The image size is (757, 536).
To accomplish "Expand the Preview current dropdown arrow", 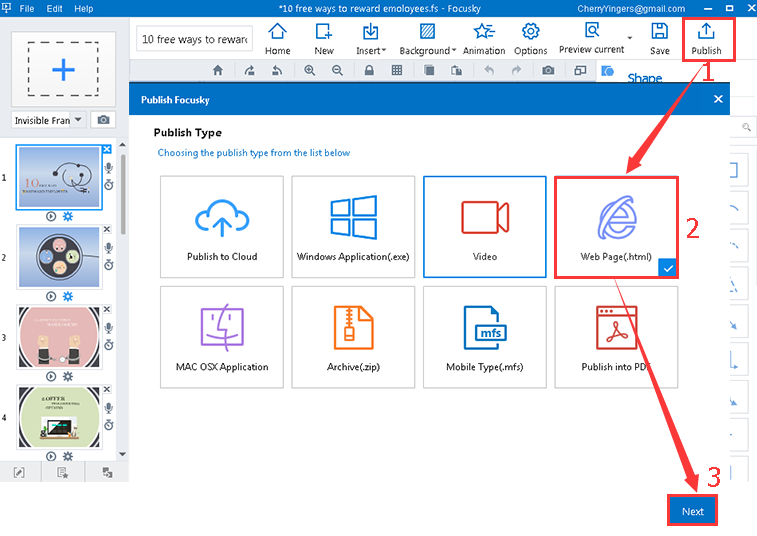I will (x=630, y=38).
